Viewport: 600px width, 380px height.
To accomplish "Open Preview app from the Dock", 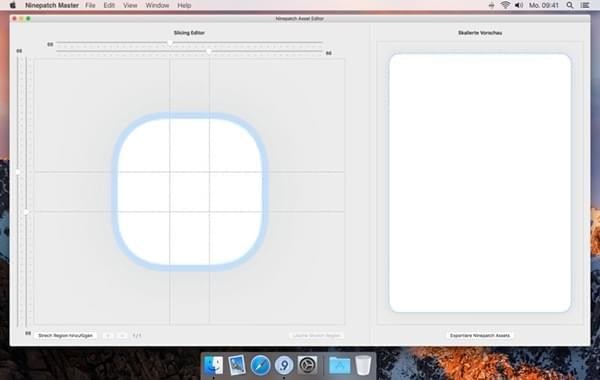I will tap(237, 365).
